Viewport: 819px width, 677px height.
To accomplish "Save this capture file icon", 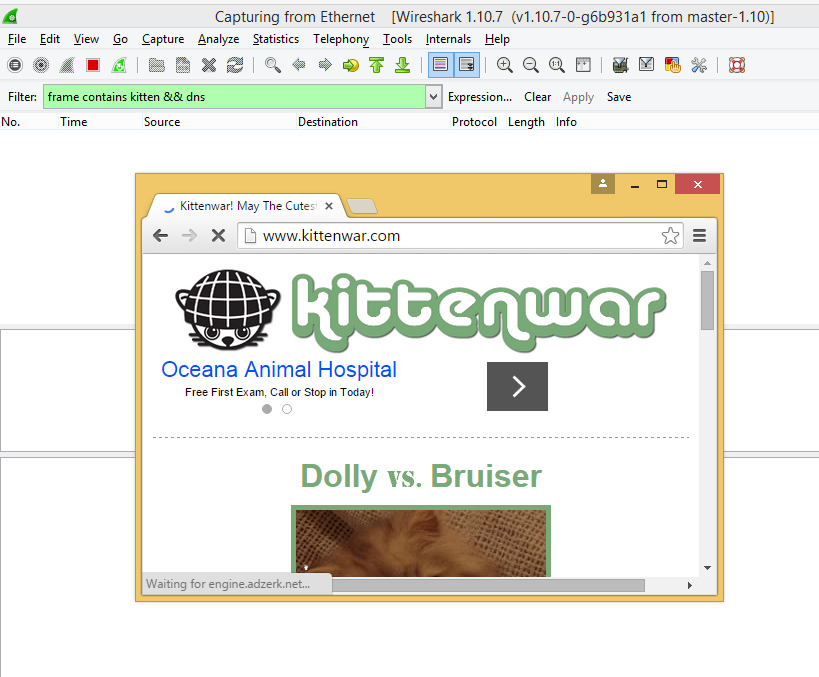I will coord(183,65).
